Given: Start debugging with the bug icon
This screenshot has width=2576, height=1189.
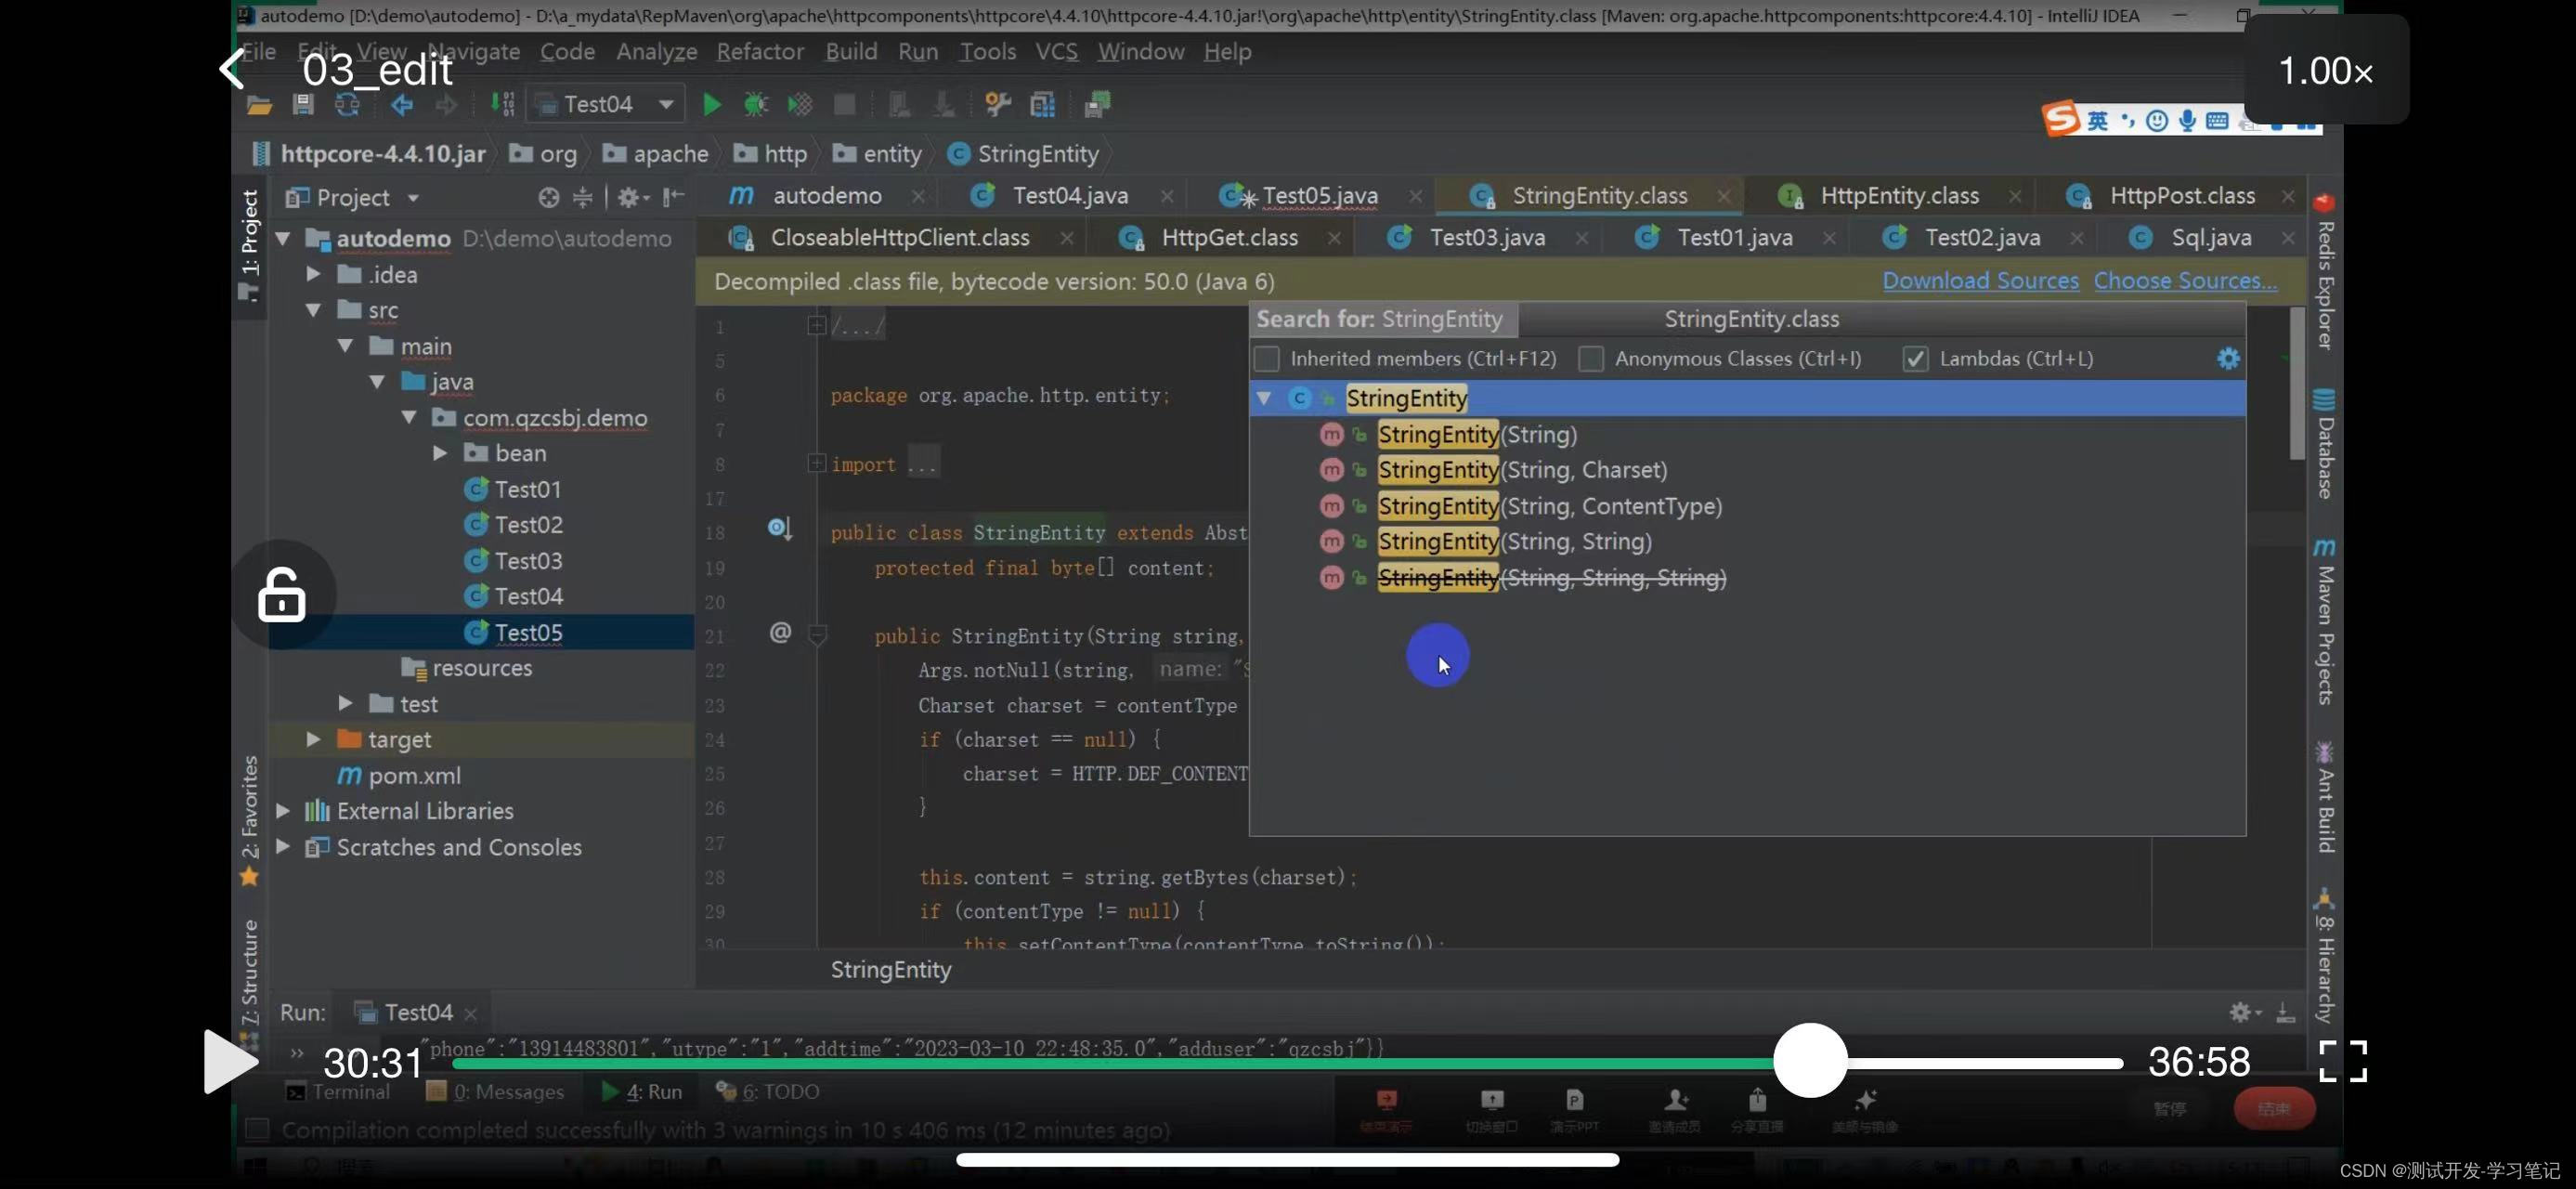Looking at the screenshot, I should 756,104.
